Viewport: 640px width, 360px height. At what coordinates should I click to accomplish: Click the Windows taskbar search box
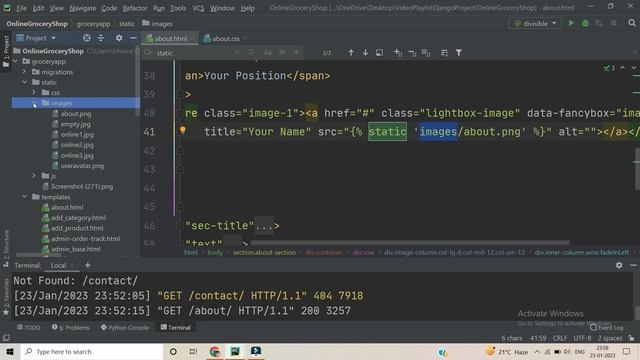coord(92,351)
